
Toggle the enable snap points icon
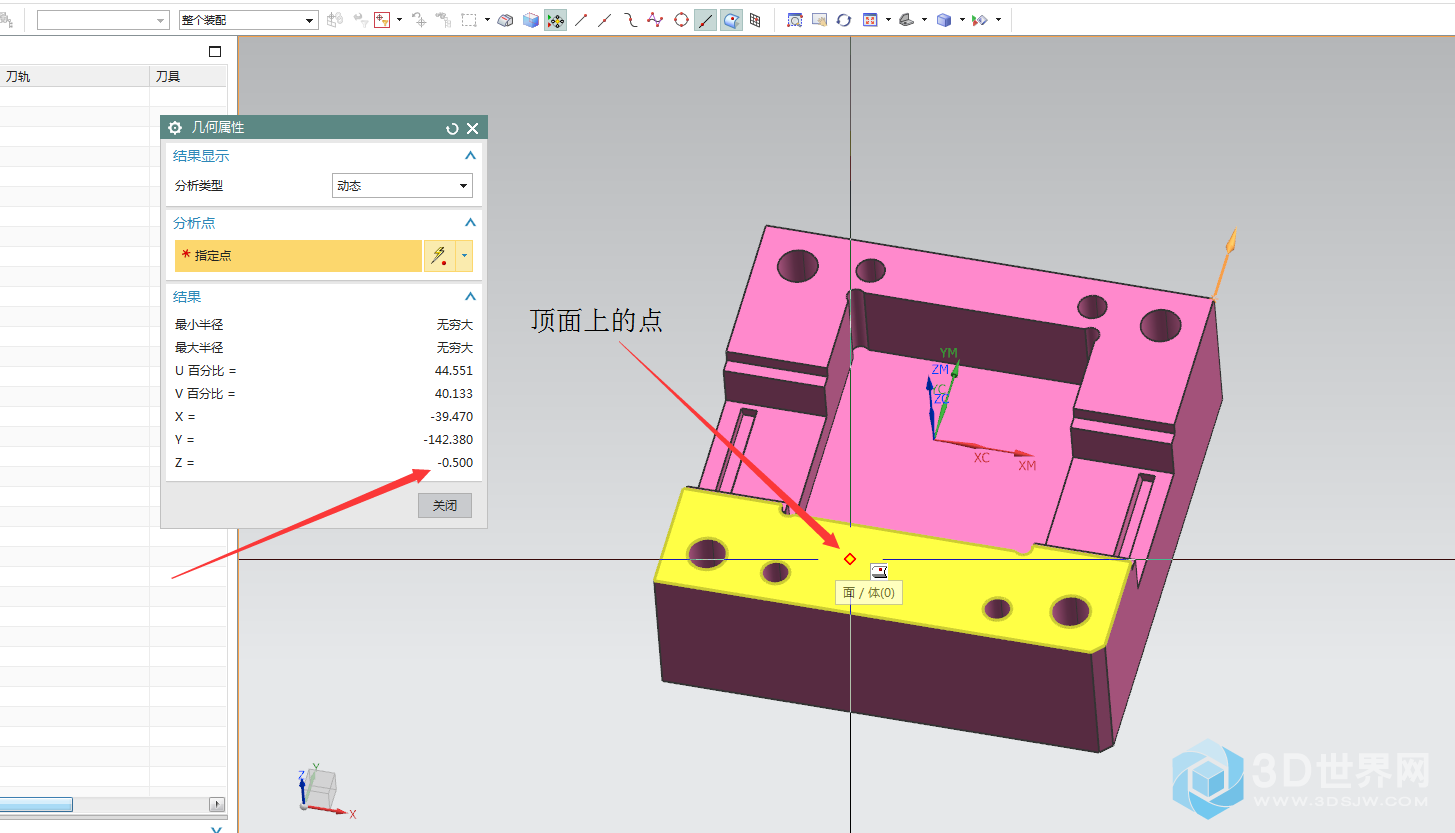point(555,20)
